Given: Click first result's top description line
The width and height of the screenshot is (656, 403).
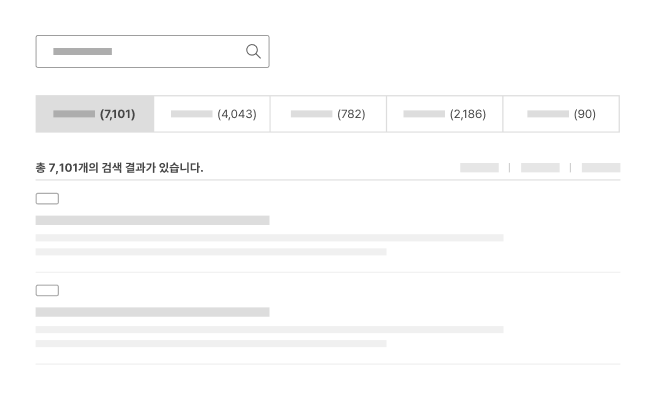Looking at the screenshot, I should [269, 238].
